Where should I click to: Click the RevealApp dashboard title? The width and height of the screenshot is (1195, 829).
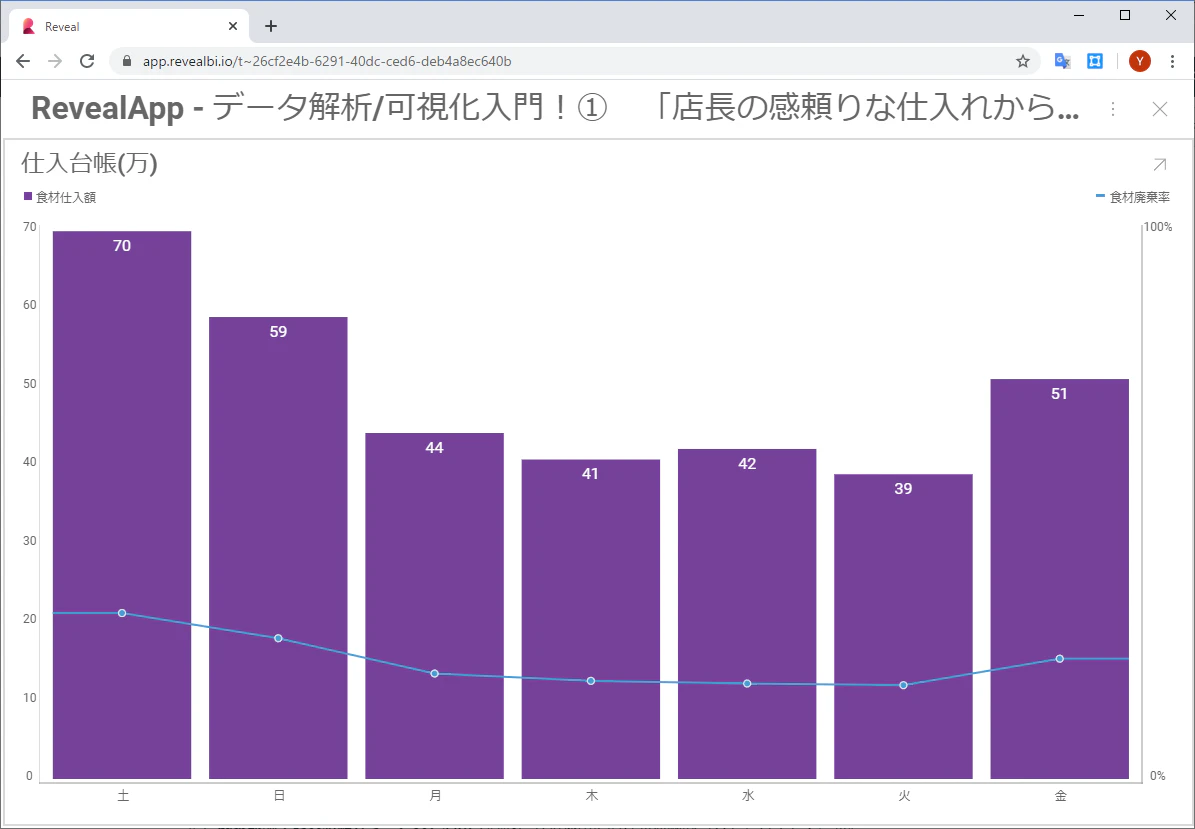(x=554, y=109)
